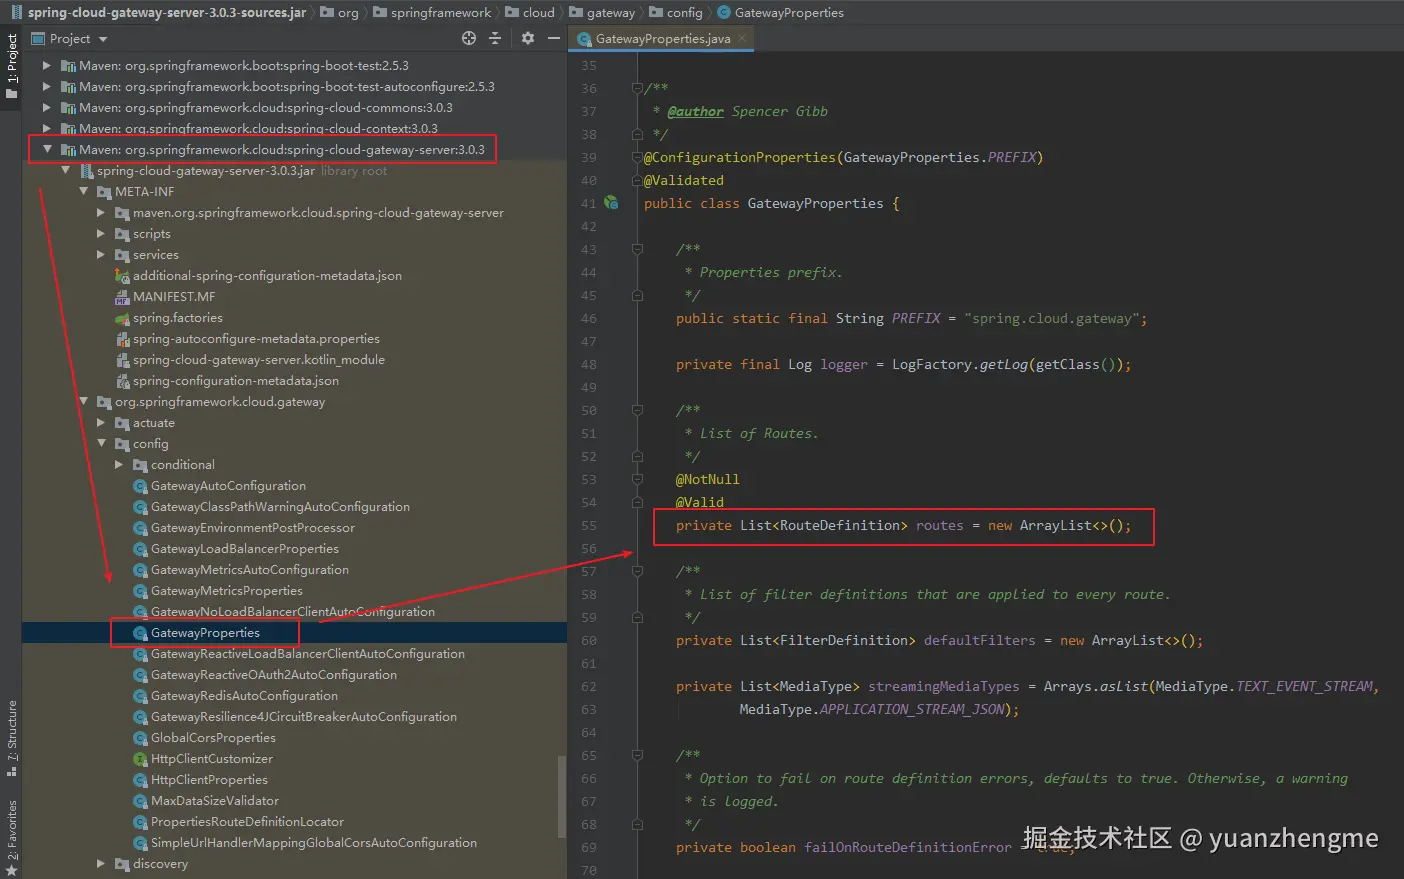Expand Maven spring-boot-test-autoconfigure library
This screenshot has height=879, width=1404.
(x=46, y=86)
